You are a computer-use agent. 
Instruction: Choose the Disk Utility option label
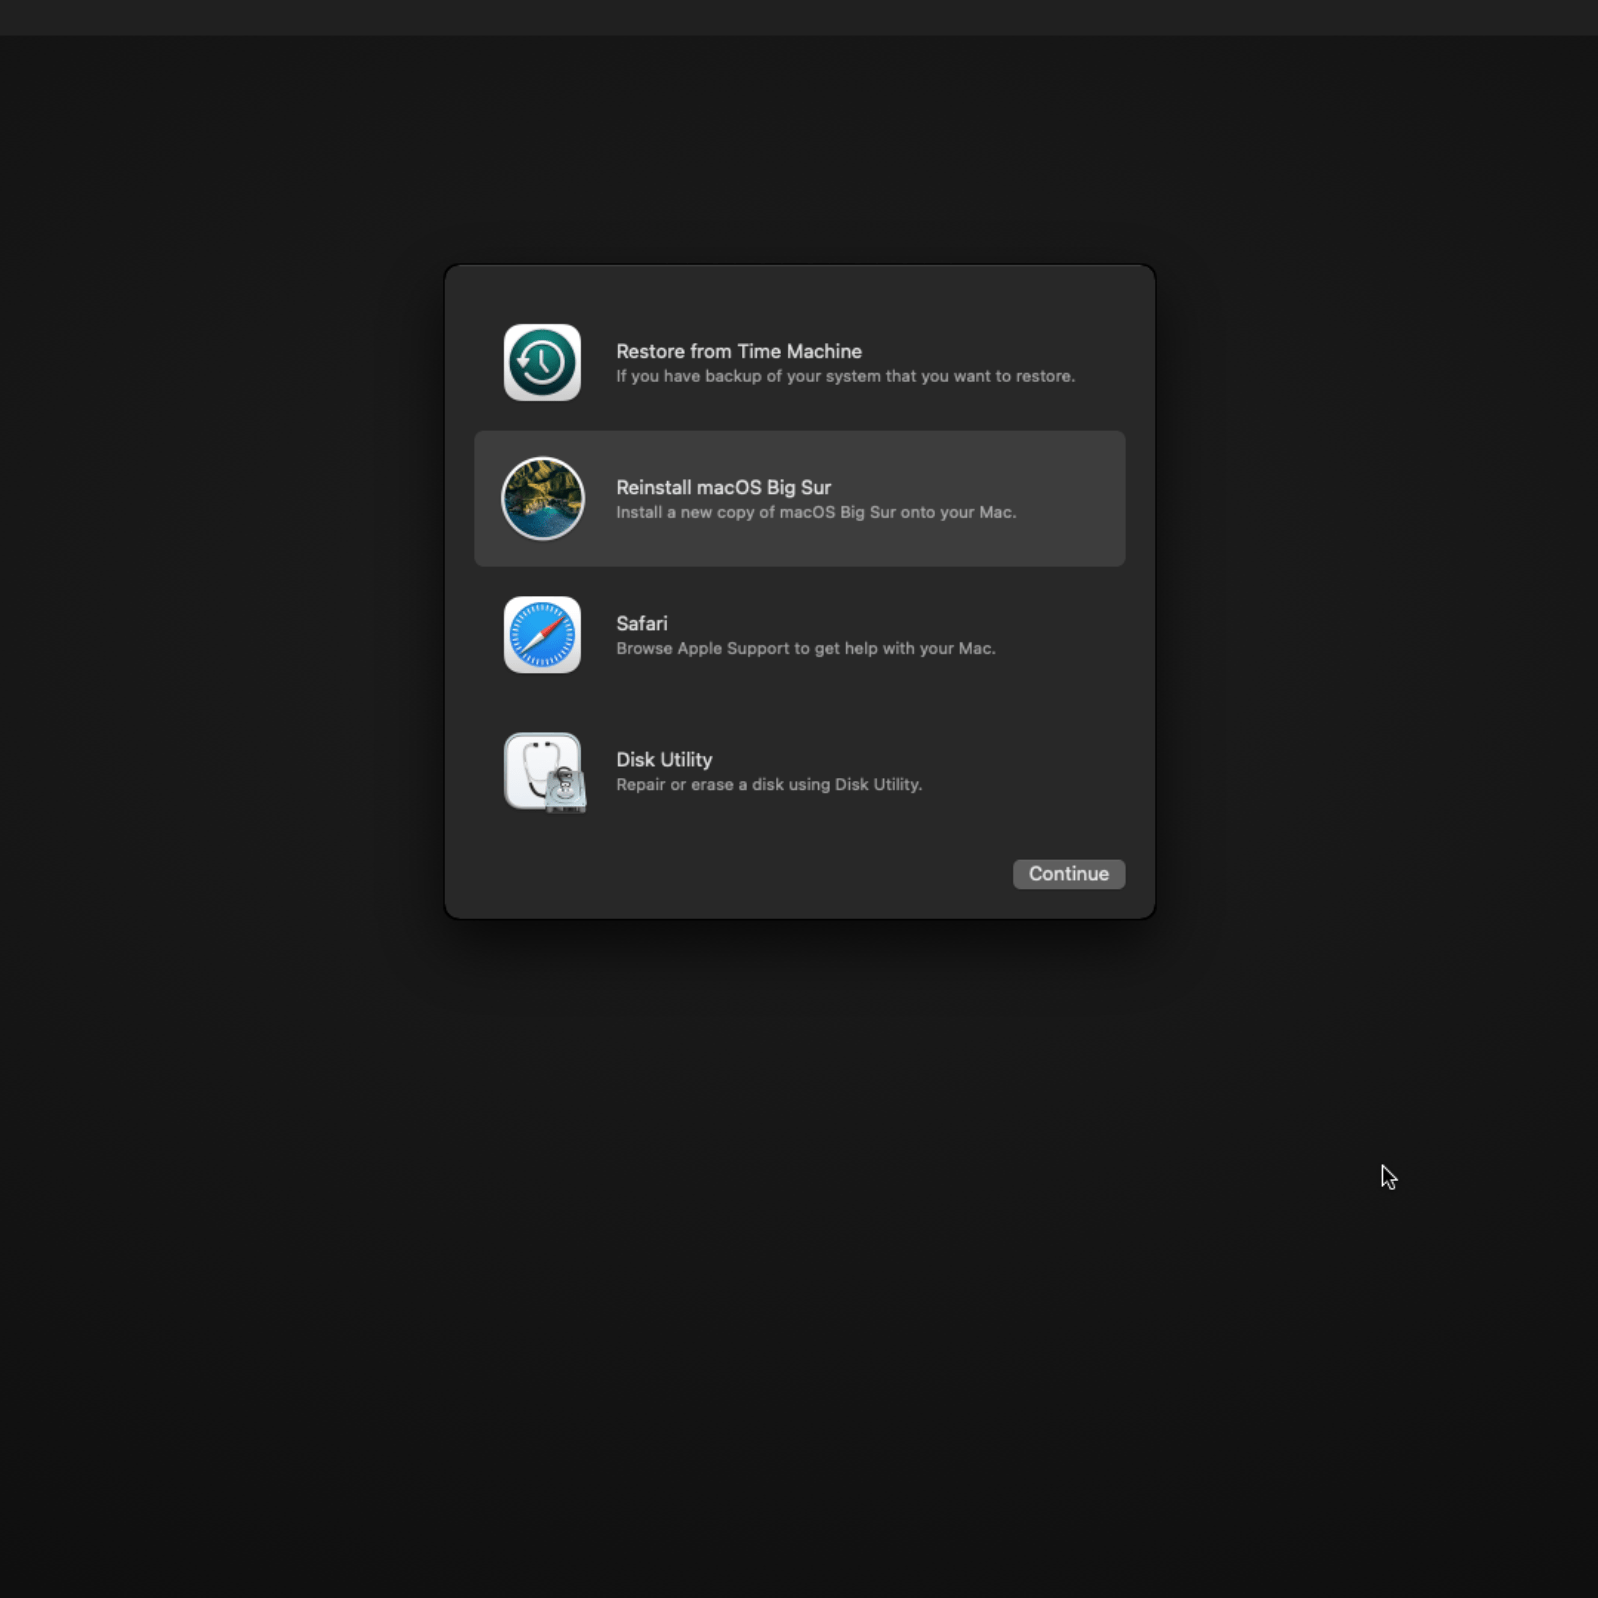(664, 759)
